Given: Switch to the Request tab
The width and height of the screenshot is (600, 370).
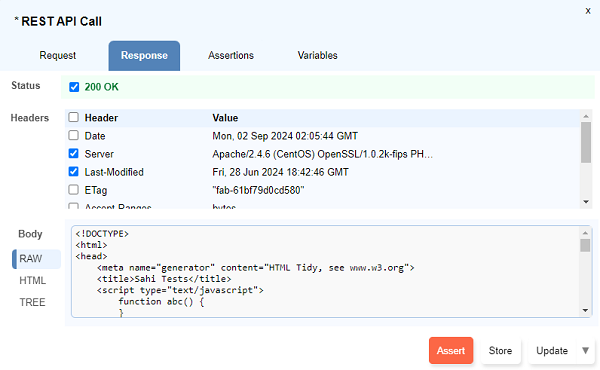Looking at the screenshot, I should (x=58, y=55).
